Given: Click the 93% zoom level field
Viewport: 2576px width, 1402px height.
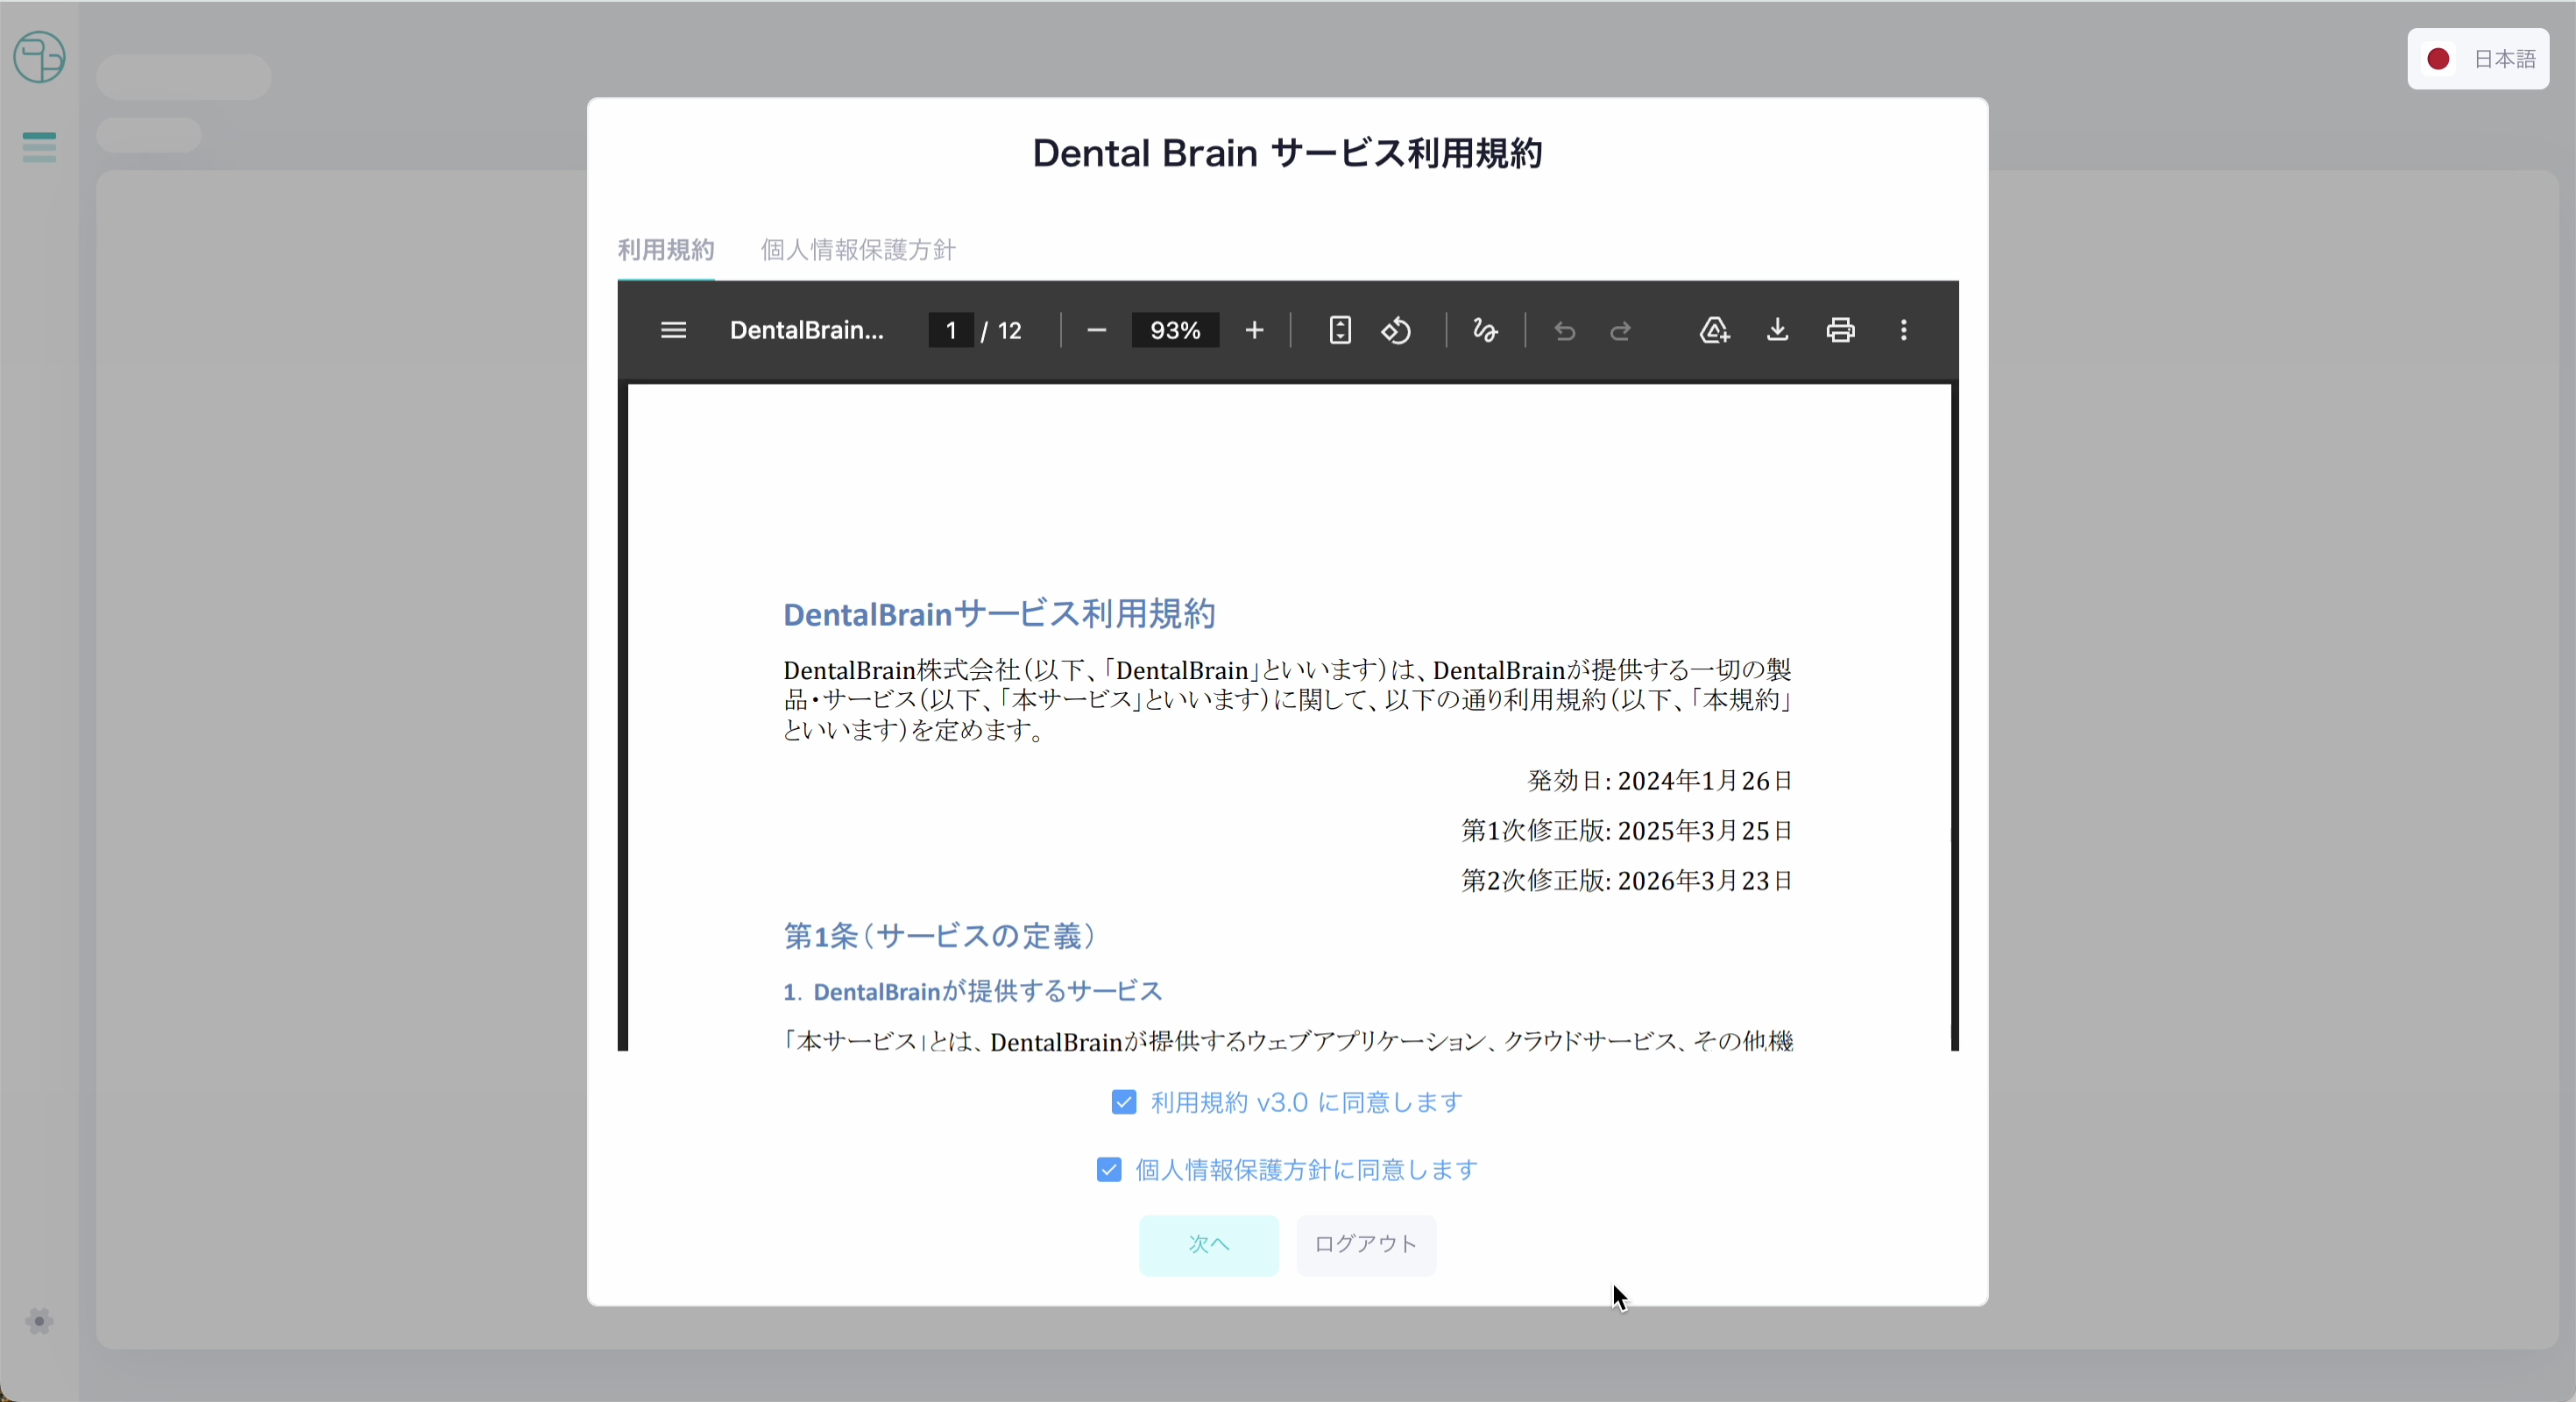Looking at the screenshot, I should click(1174, 331).
